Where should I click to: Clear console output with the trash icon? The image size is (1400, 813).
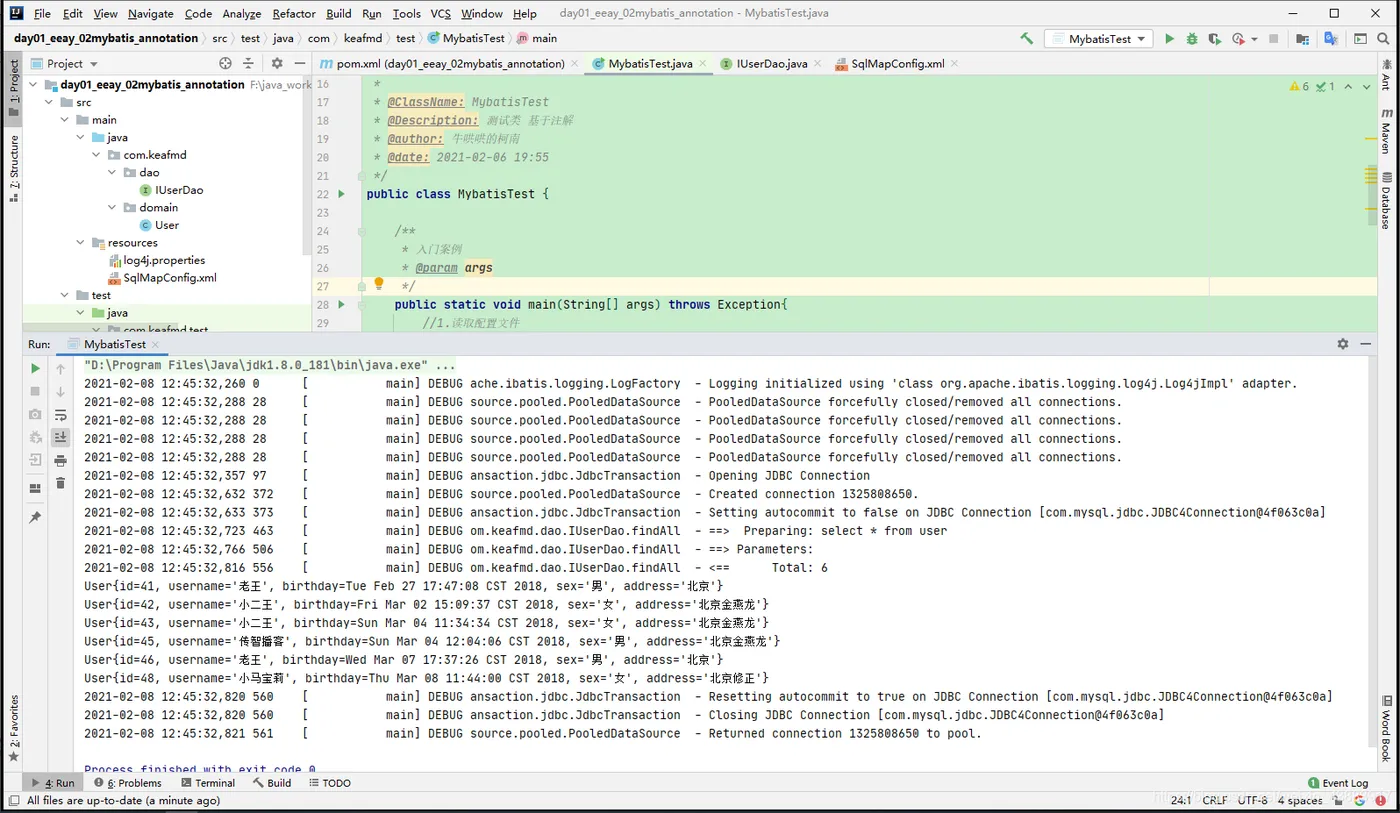(60, 484)
